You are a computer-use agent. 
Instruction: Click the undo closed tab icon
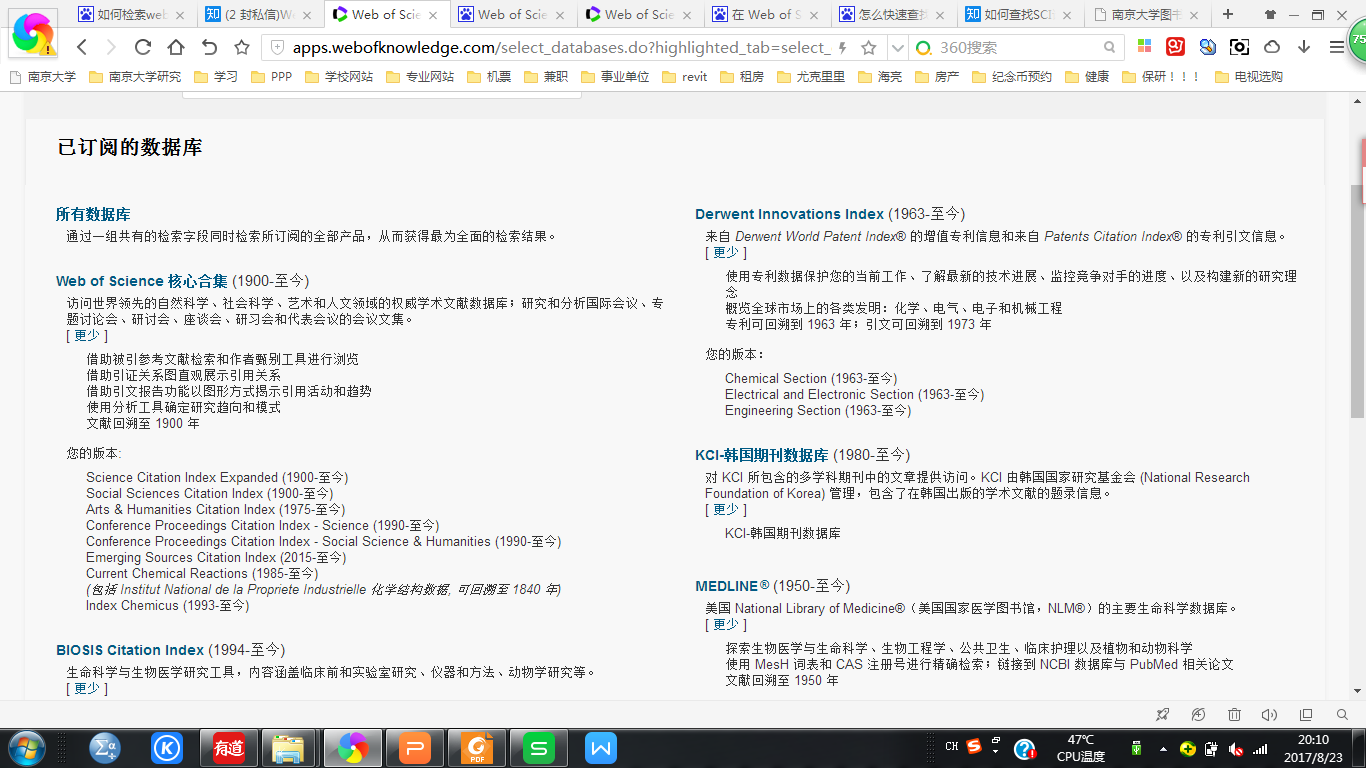pos(209,47)
